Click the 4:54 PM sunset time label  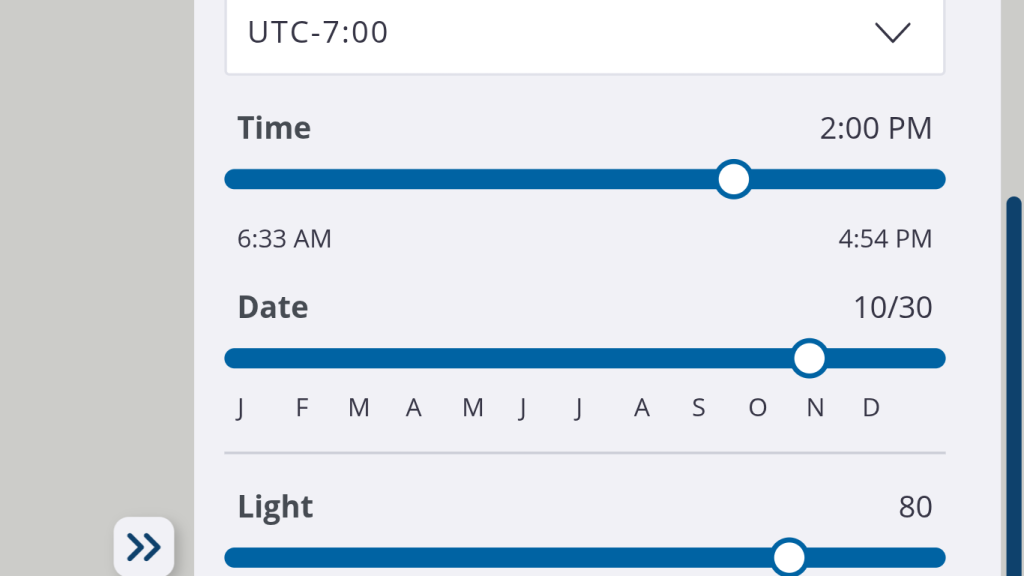pyautogui.click(x=885, y=239)
